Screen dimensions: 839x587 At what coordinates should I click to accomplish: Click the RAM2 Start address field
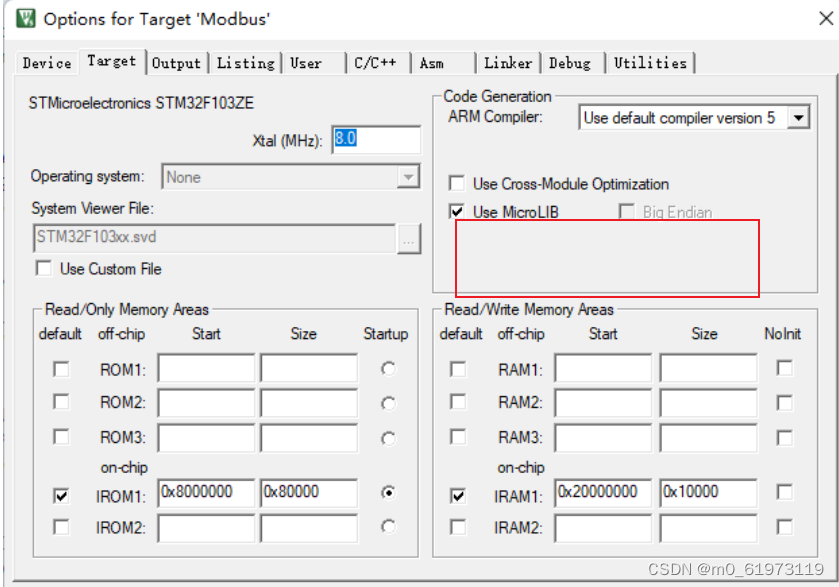[x=603, y=402]
